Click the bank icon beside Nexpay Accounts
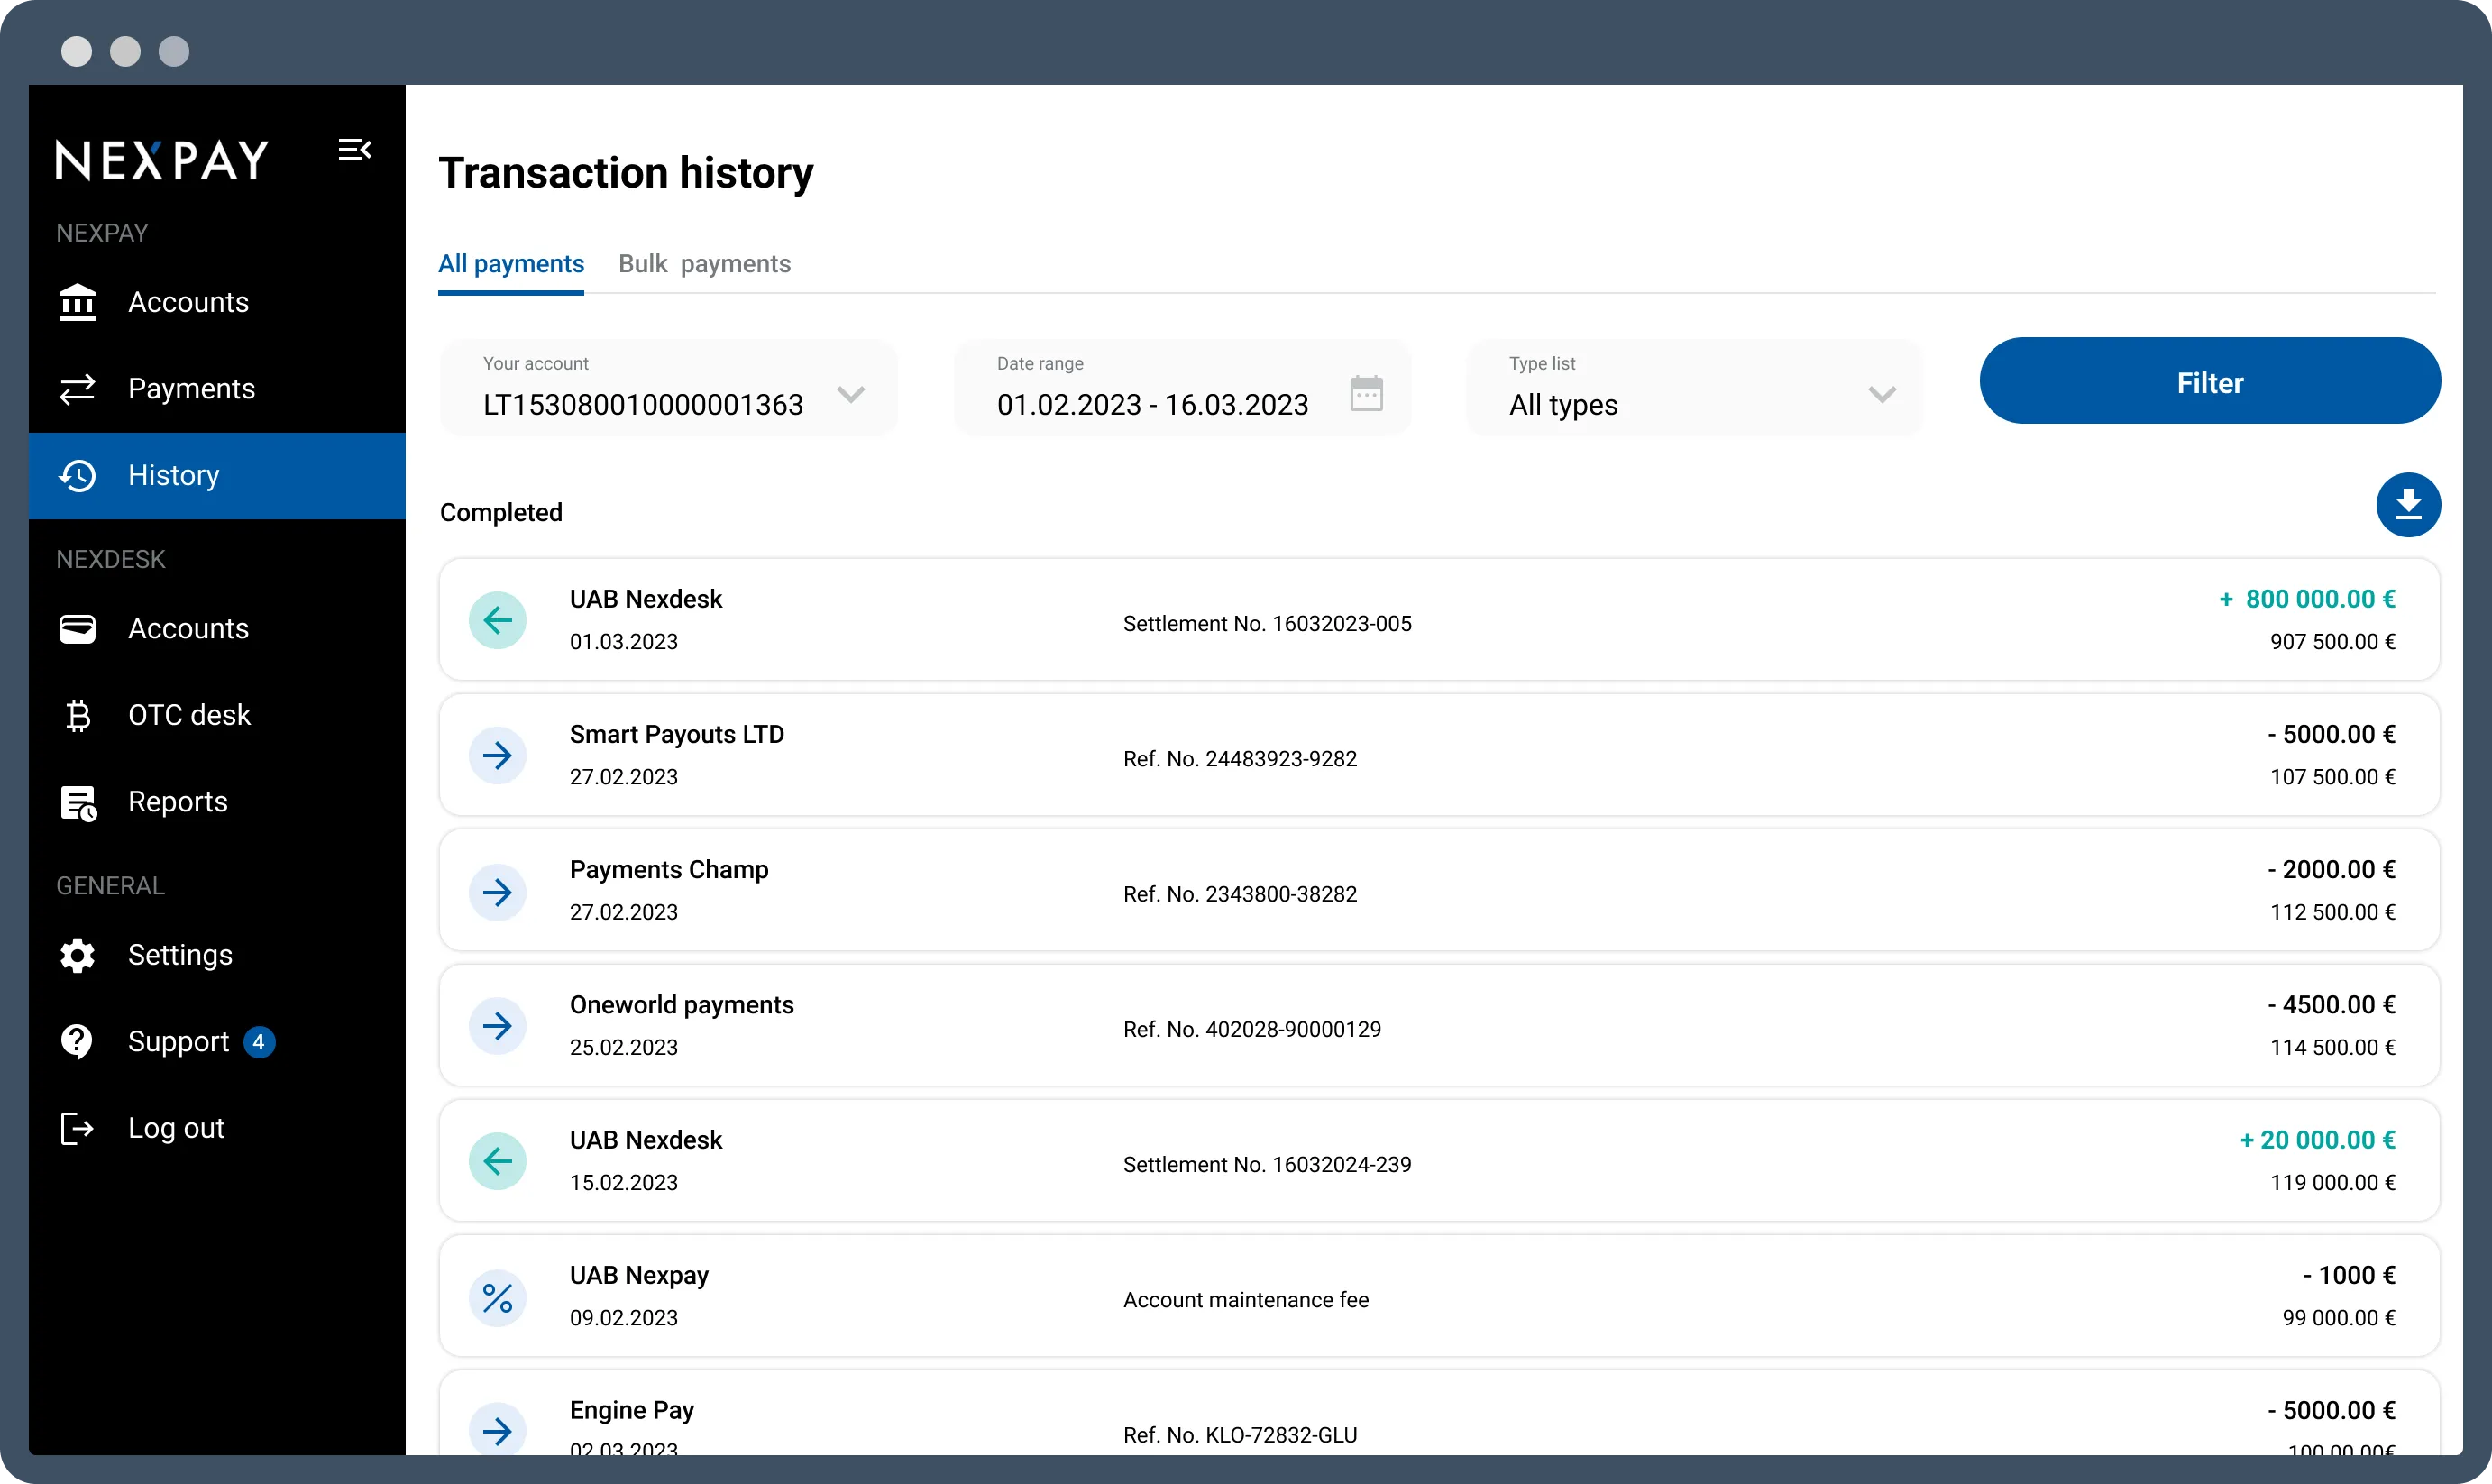2492x1484 pixels. point(77,302)
